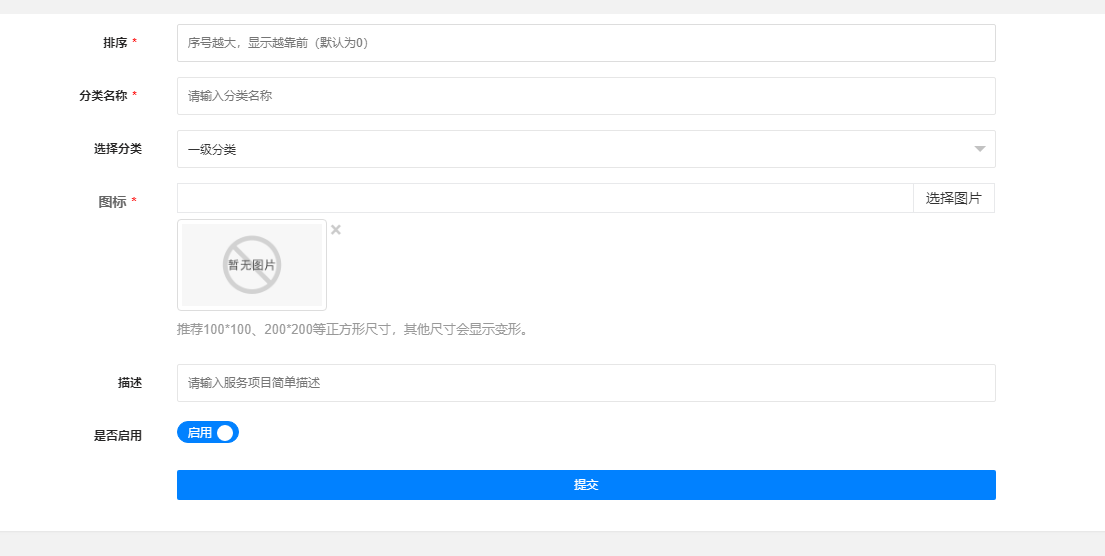Focus the 描述 description input field

(586, 383)
